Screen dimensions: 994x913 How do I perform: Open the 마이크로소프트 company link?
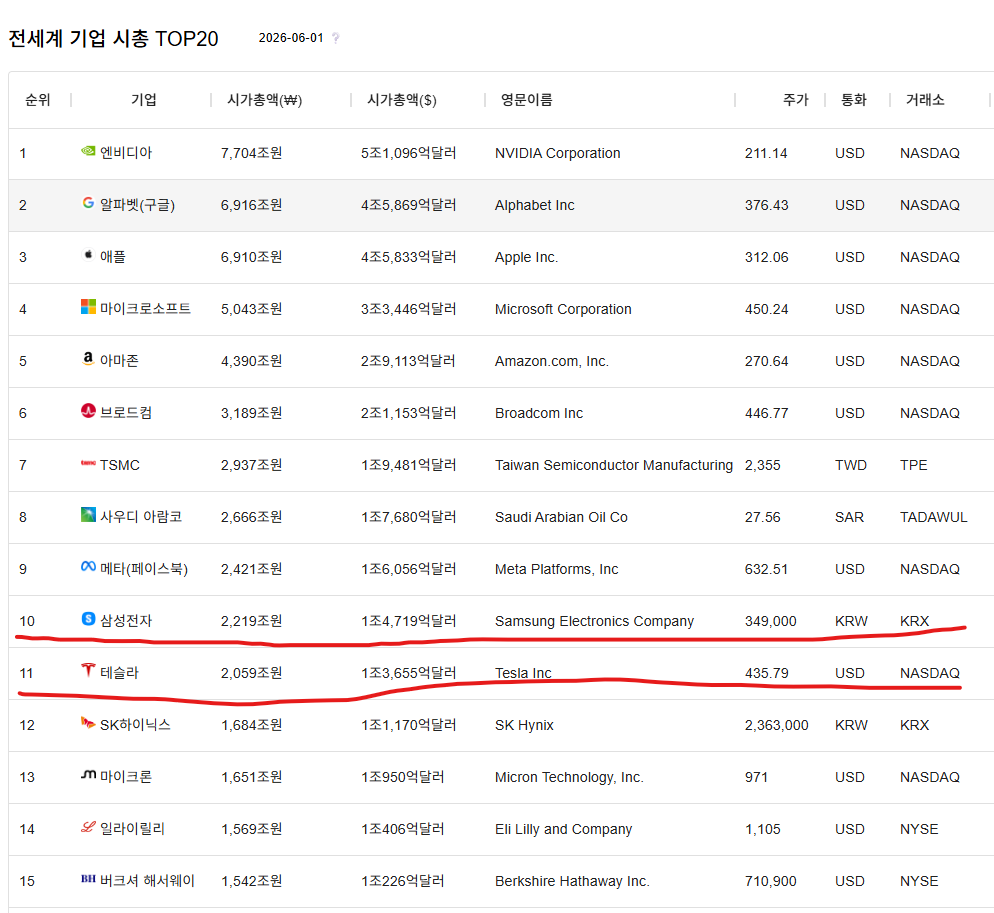coord(145,308)
